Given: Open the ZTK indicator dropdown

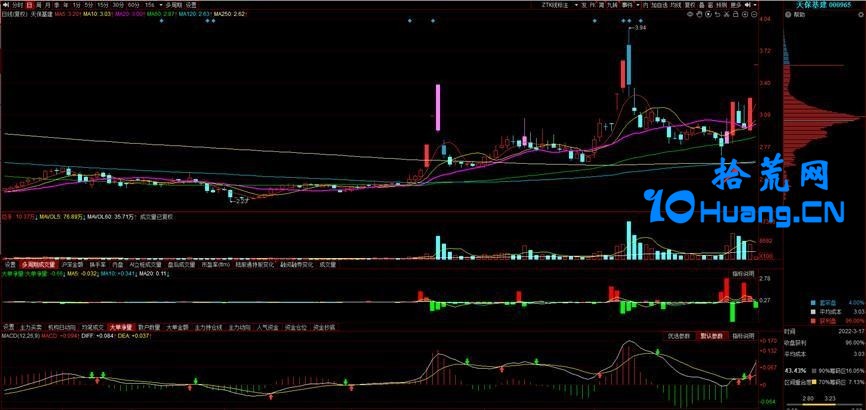Looking at the screenshot, I should pos(555,5).
